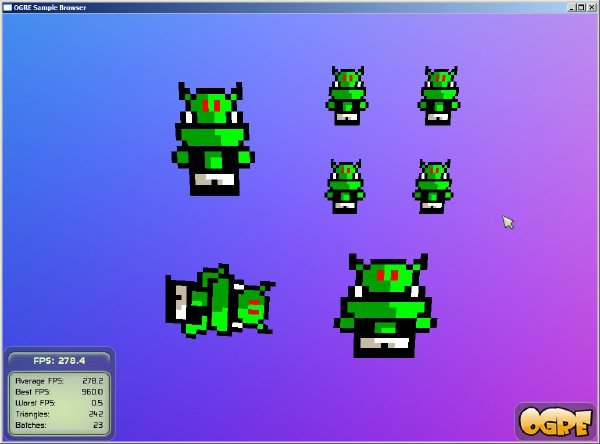Close the OGRE Sample Browser window
This screenshot has width=600, height=444.
tap(591, 7)
